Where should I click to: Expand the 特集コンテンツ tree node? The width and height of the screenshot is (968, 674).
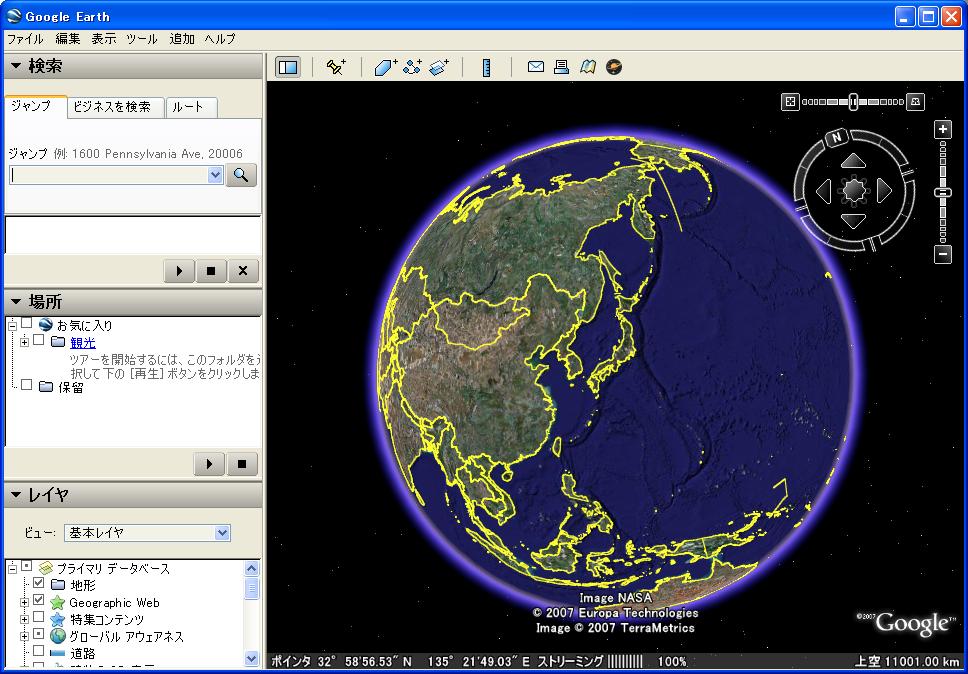point(24,619)
